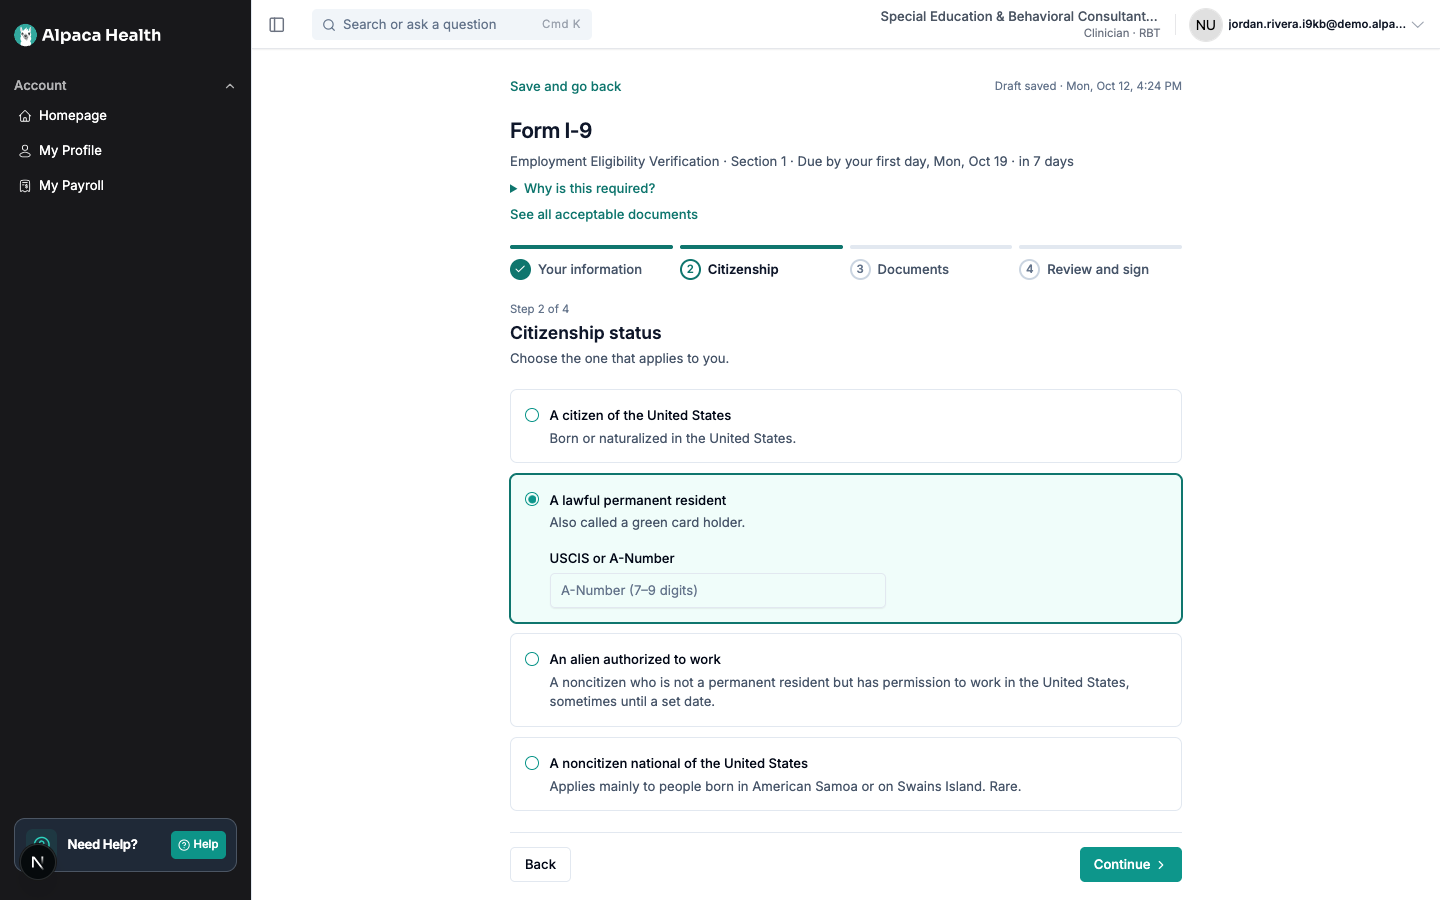
Task: Open the user account dropdown chevron
Action: [x=1417, y=25]
